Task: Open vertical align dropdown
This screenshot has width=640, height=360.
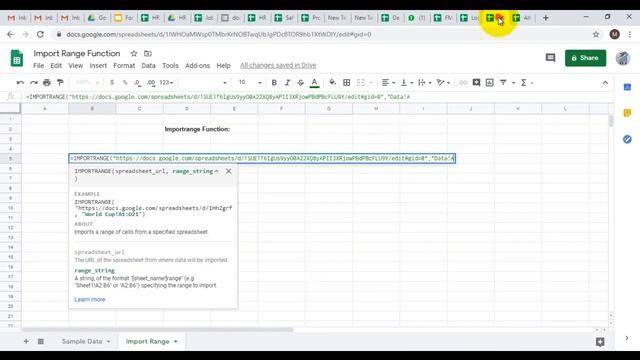Action: pyautogui.click(x=407, y=82)
